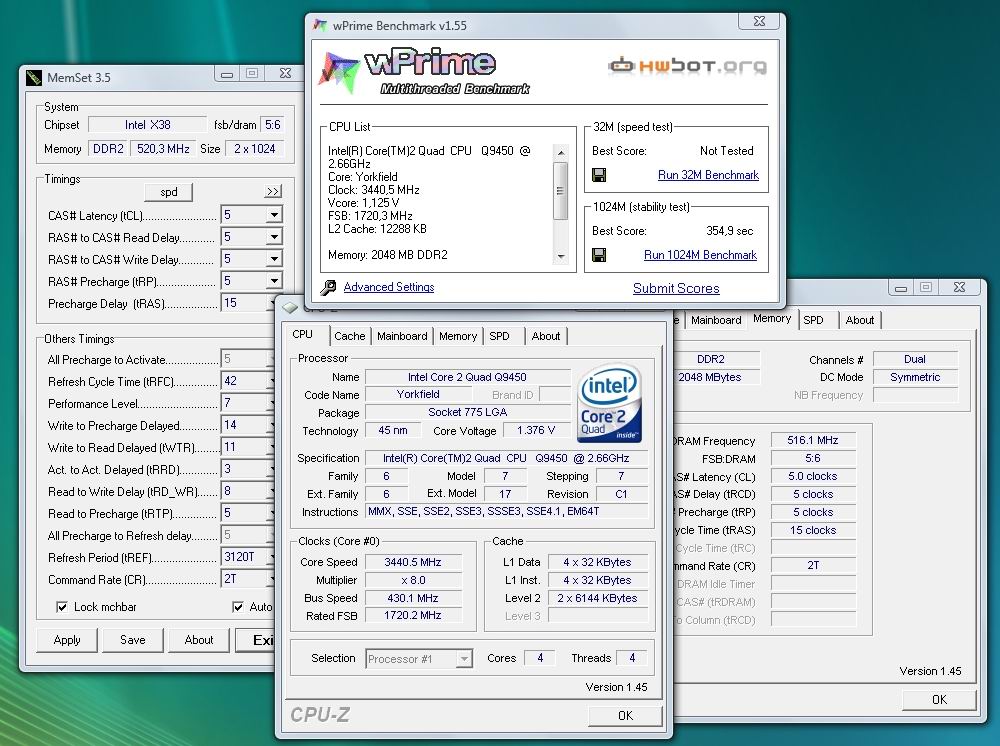Click the Core Voltage value 1.376 V

tap(536, 430)
